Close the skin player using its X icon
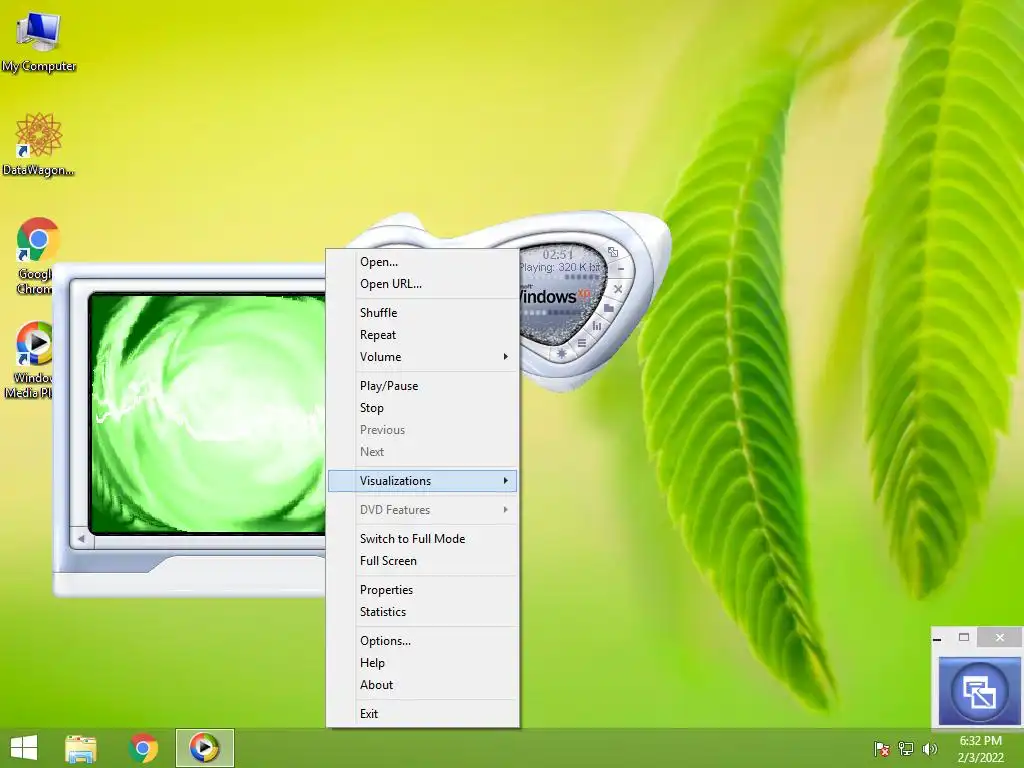The height and width of the screenshot is (768, 1024). [618, 289]
